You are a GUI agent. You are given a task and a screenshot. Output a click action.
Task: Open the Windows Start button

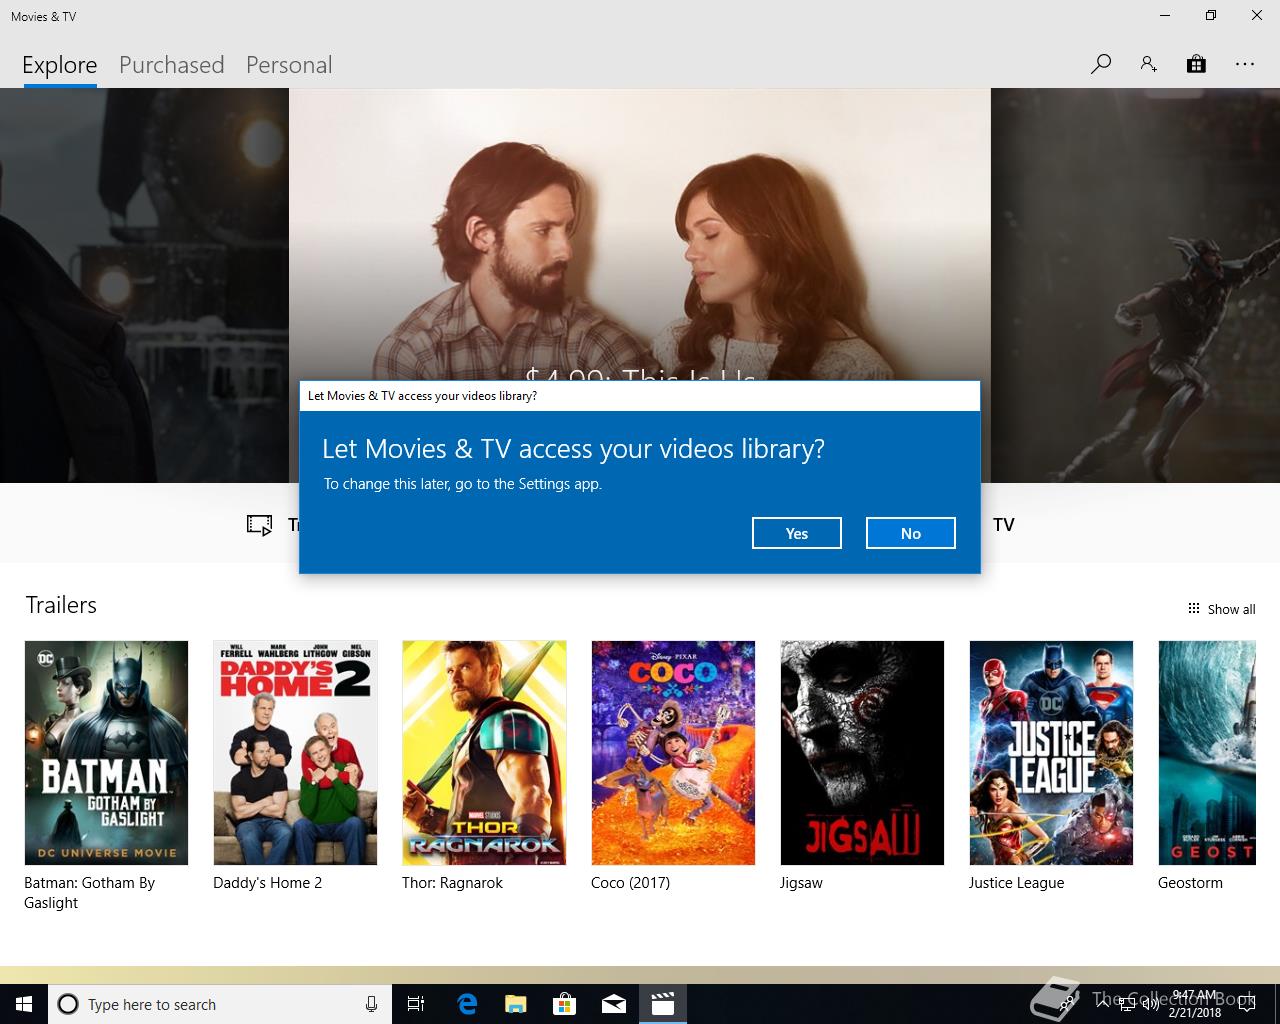tap(24, 1004)
